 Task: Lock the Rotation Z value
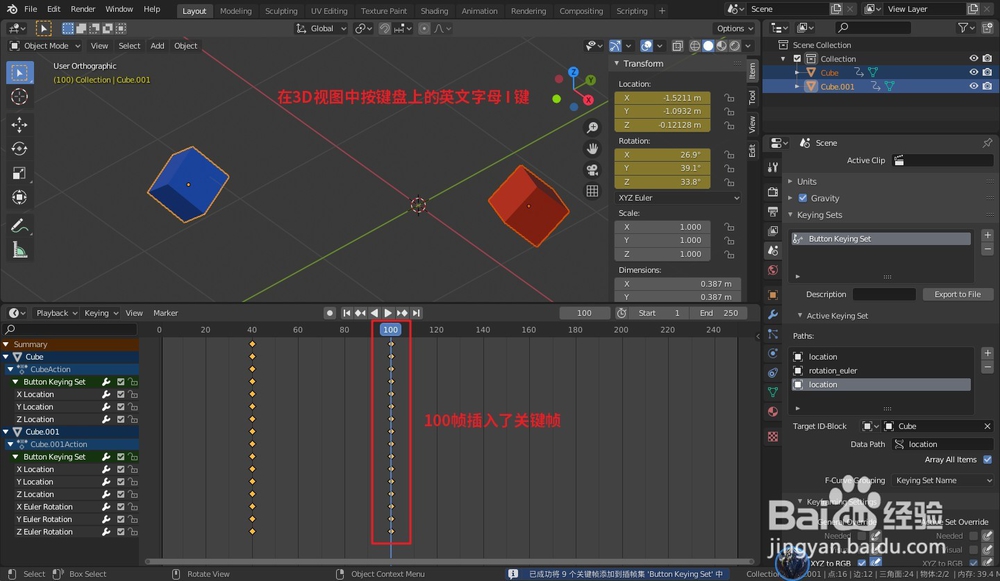[x=729, y=182]
